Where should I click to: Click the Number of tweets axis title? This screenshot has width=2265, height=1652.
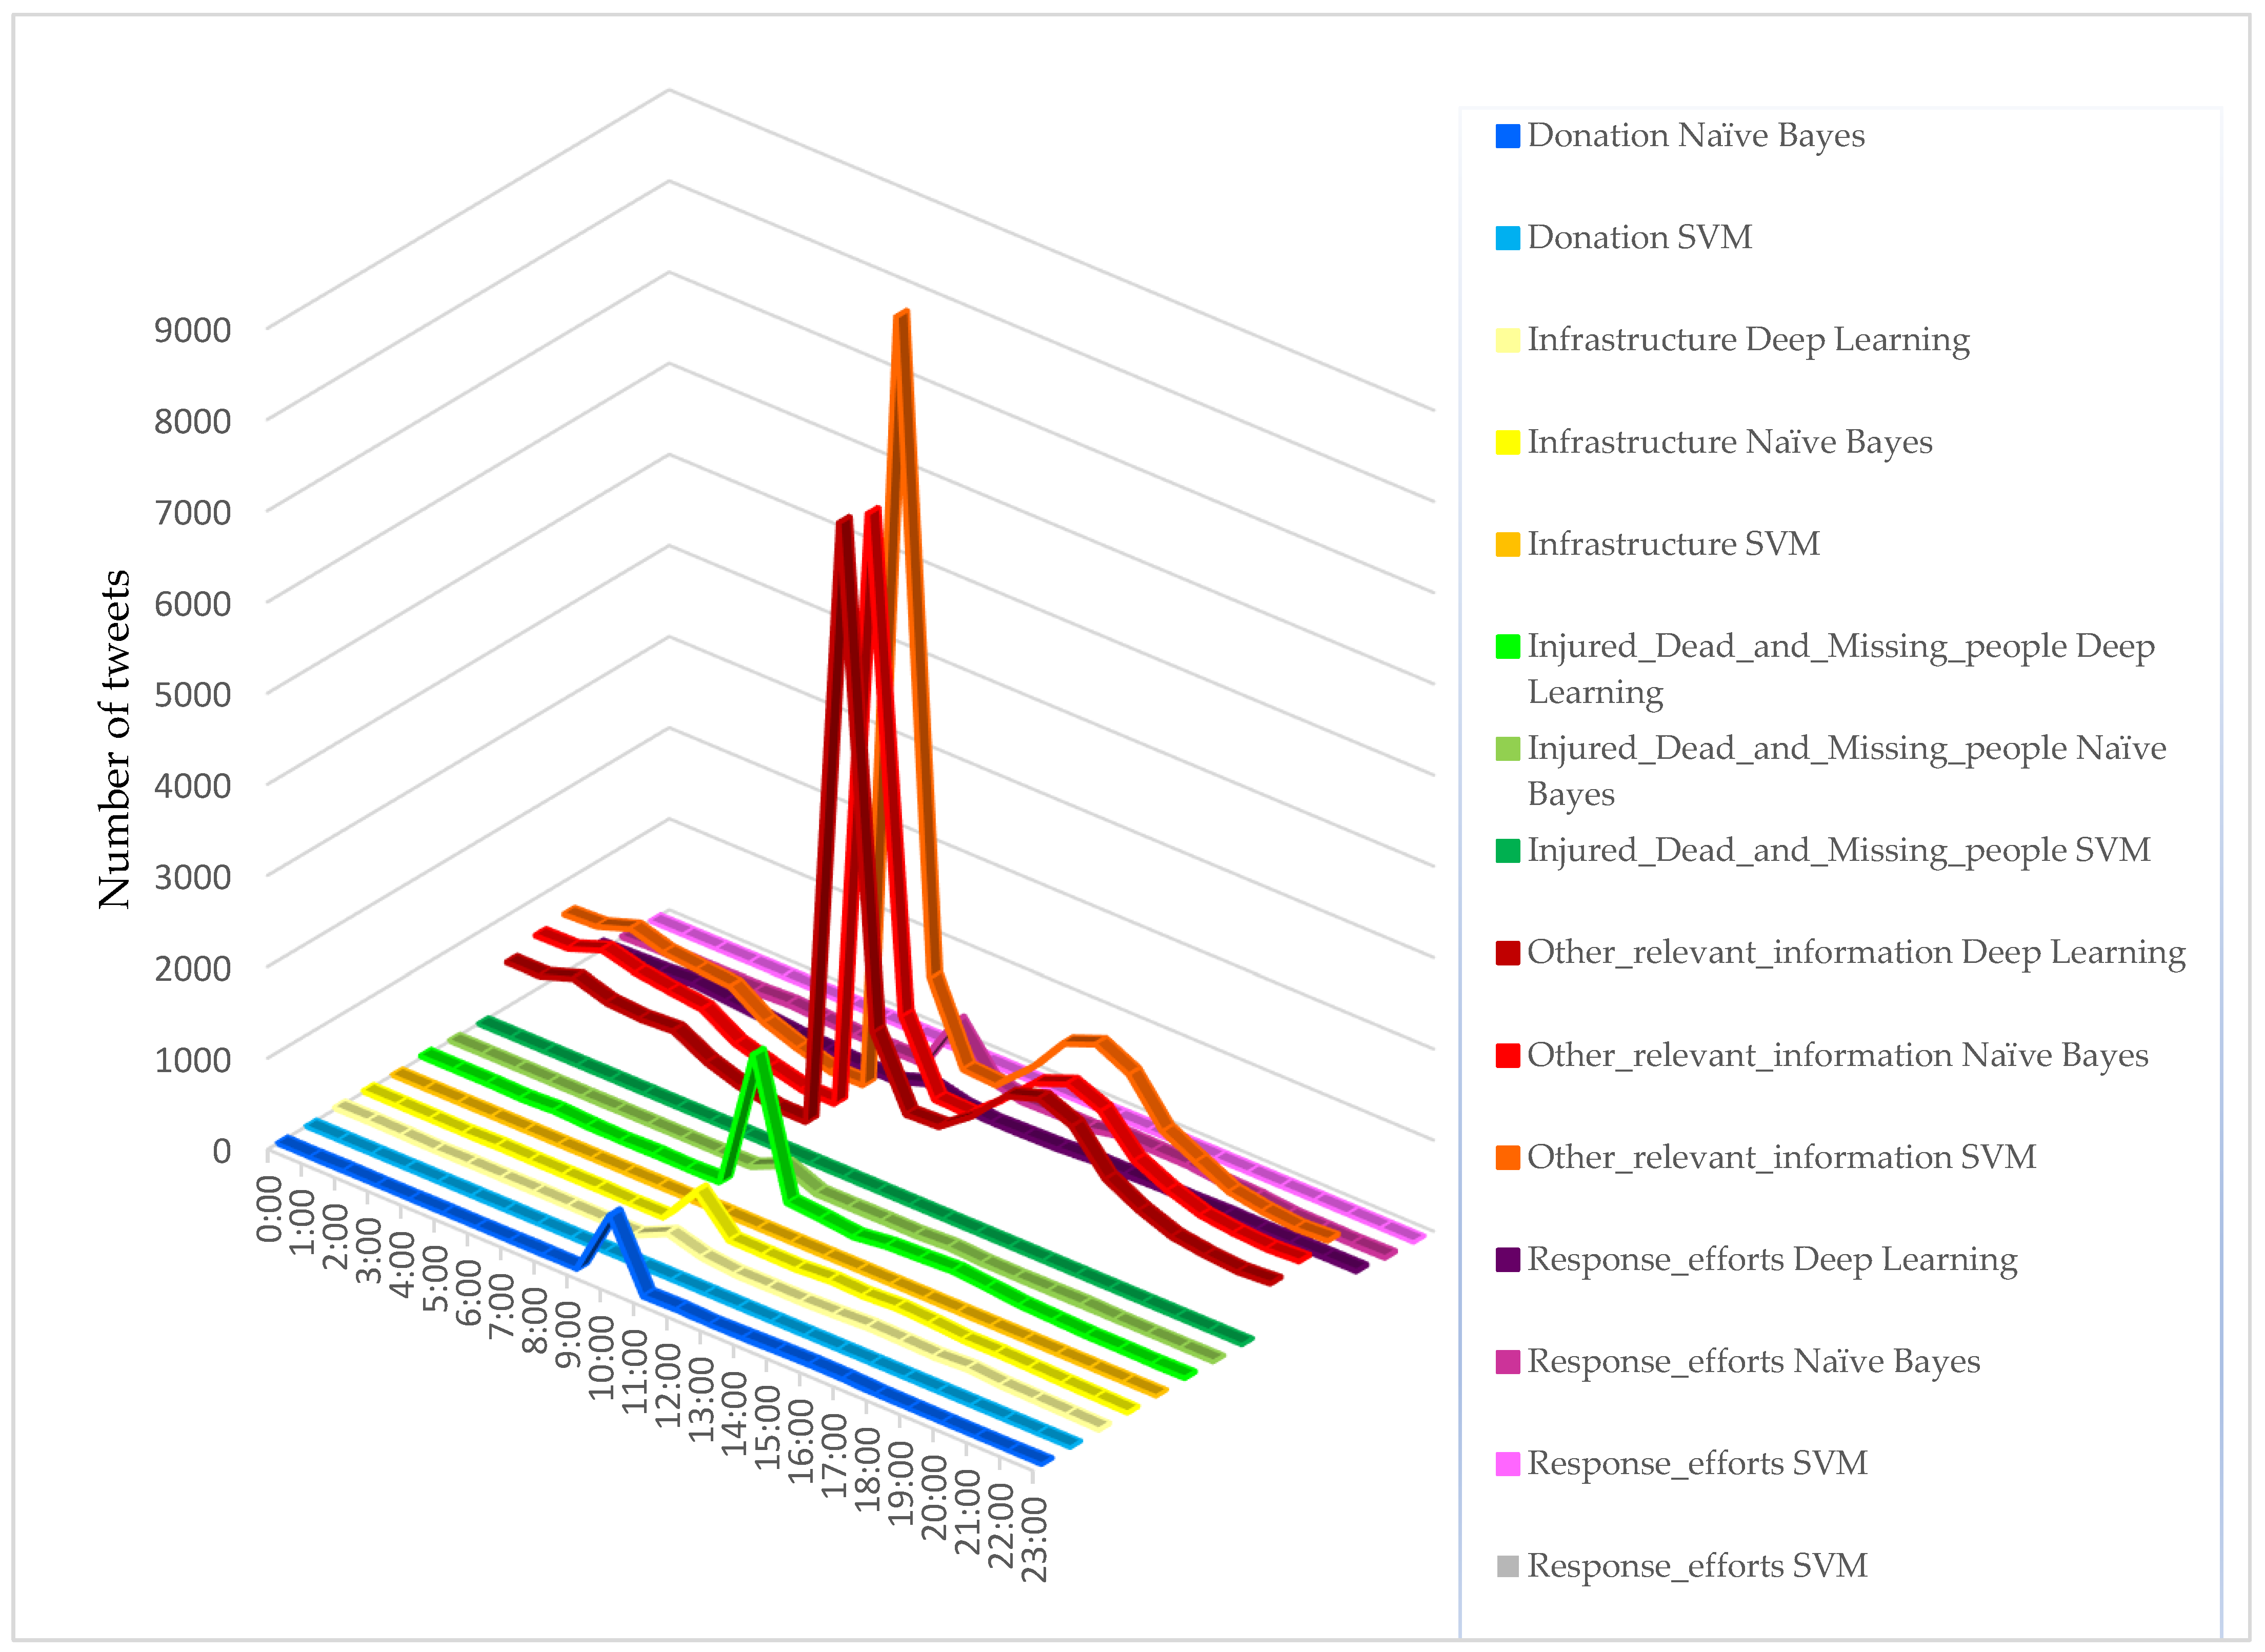[115, 739]
